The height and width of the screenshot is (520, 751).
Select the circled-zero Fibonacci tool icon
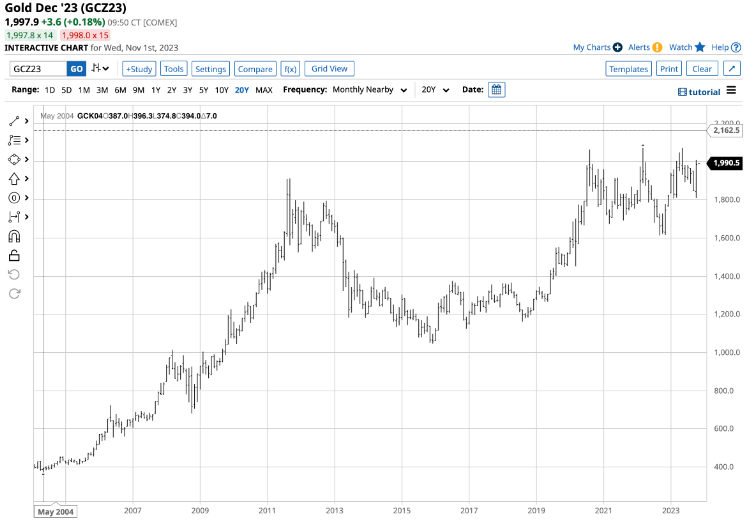click(x=14, y=198)
